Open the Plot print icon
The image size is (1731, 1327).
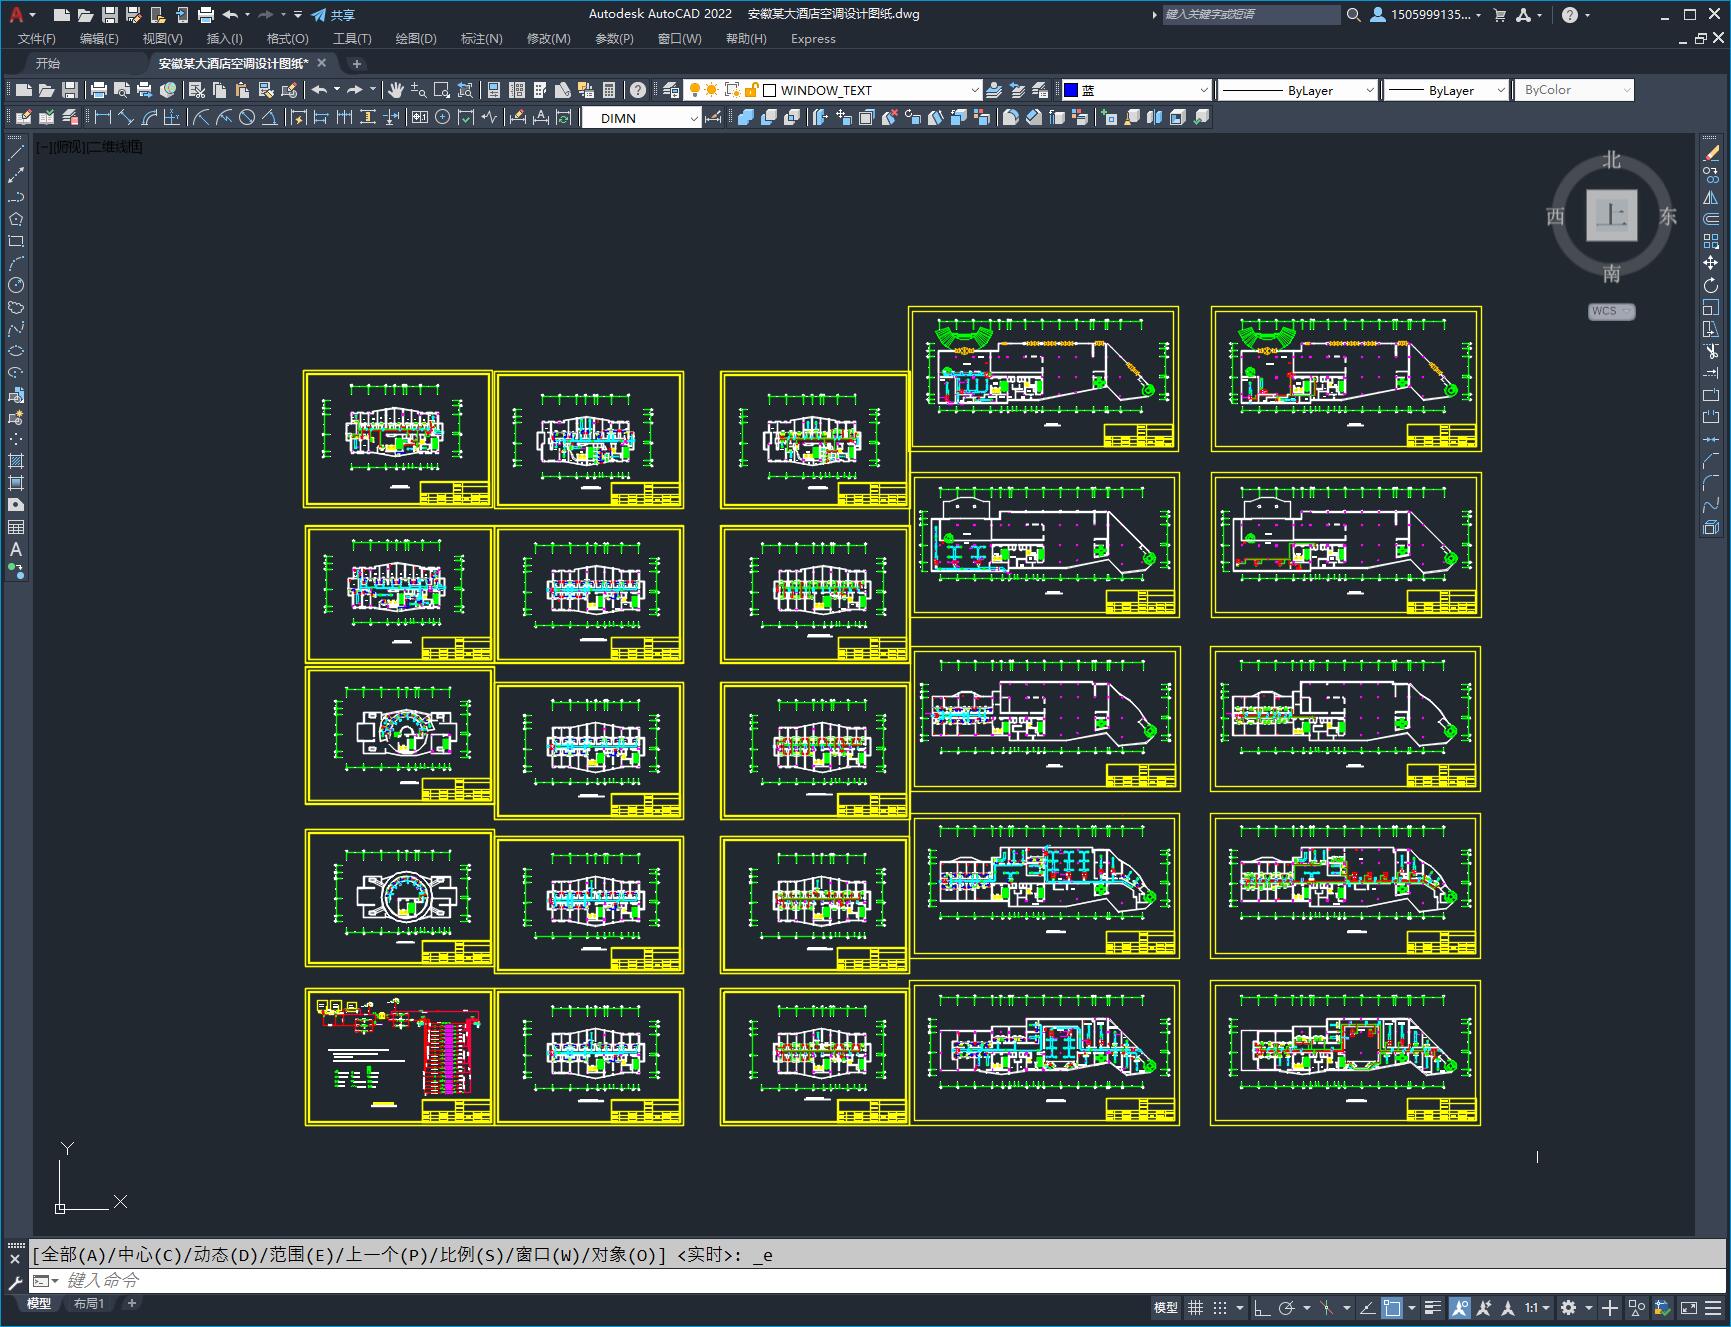pyautogui.click(x=99, y=90)
